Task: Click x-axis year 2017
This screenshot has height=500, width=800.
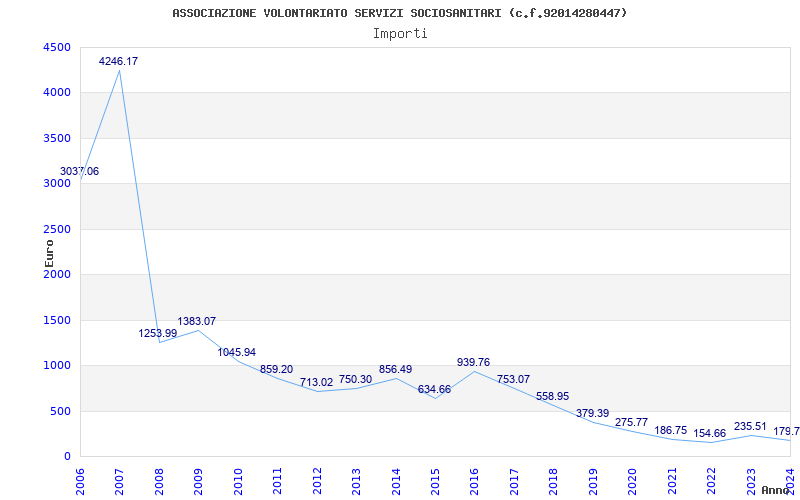Action: click(x=514, y=482)
